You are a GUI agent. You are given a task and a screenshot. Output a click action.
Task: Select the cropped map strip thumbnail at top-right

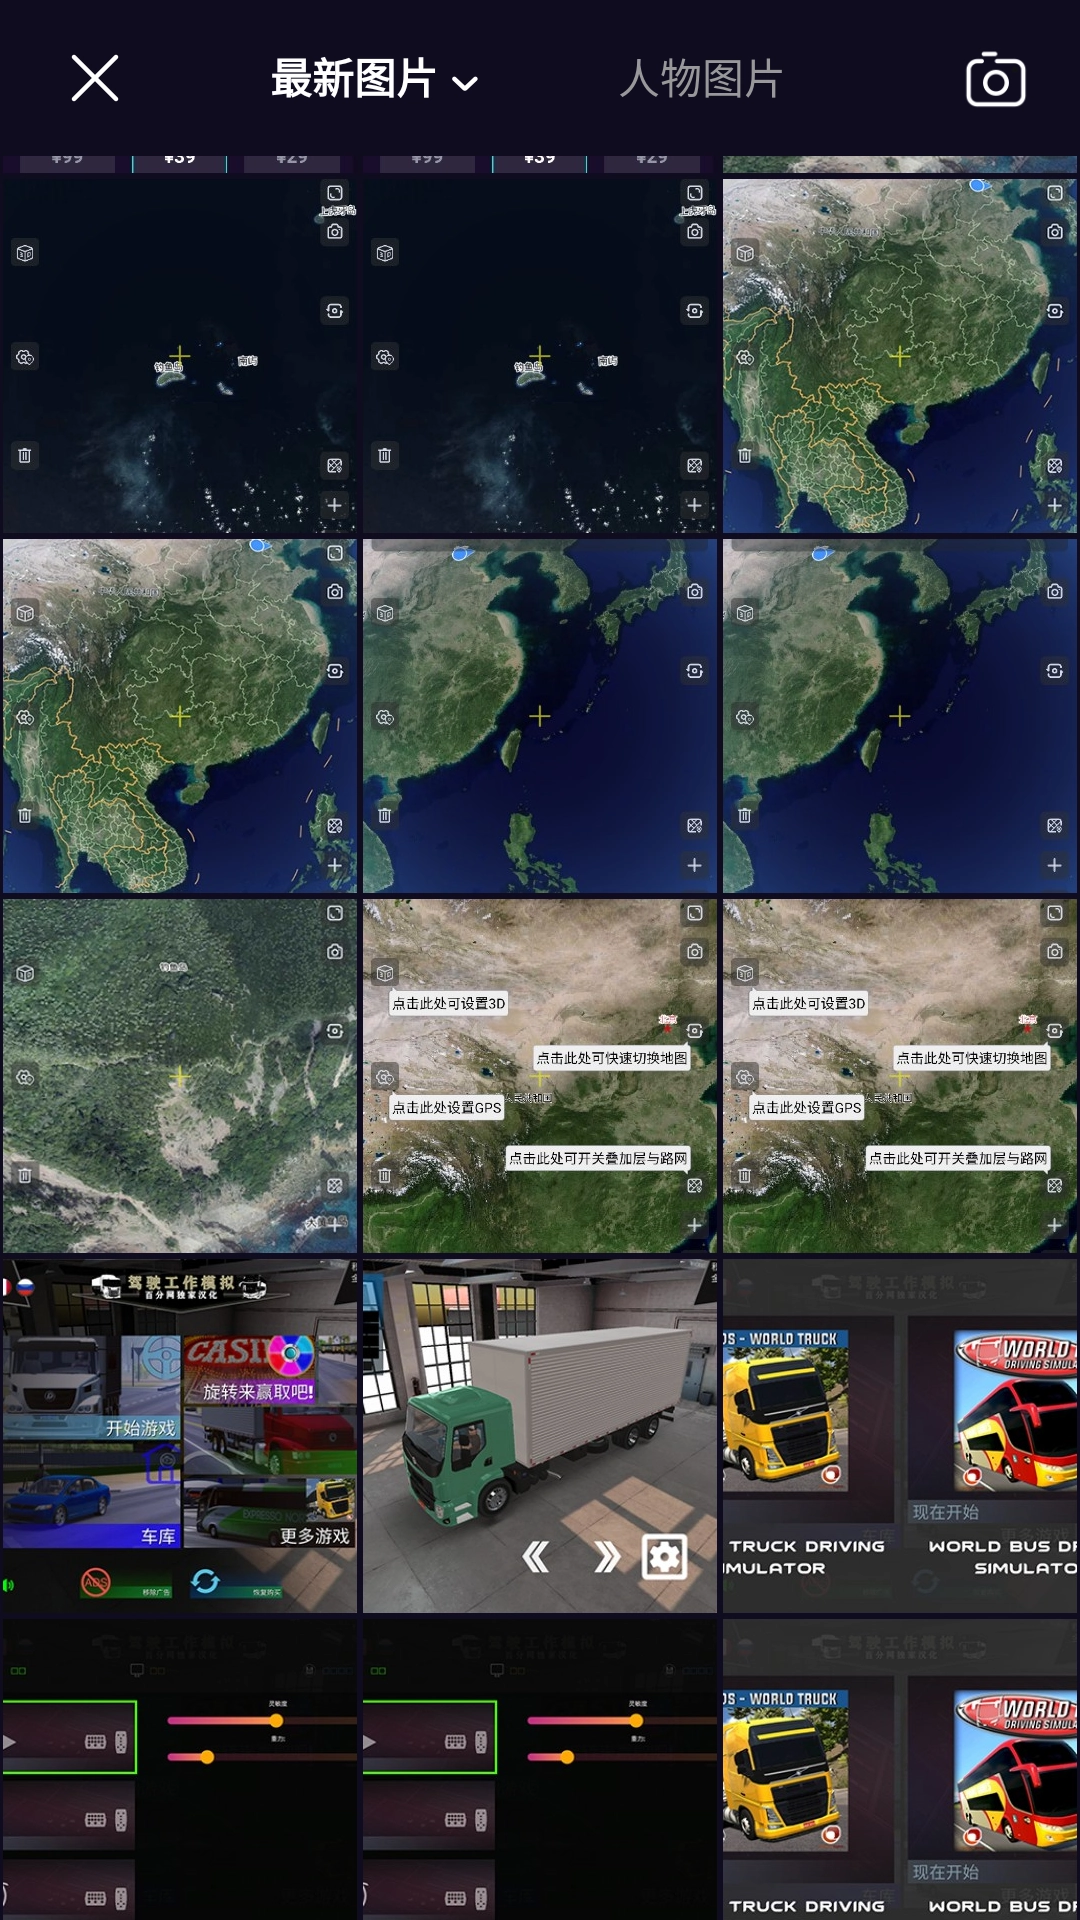pos(899,164)
